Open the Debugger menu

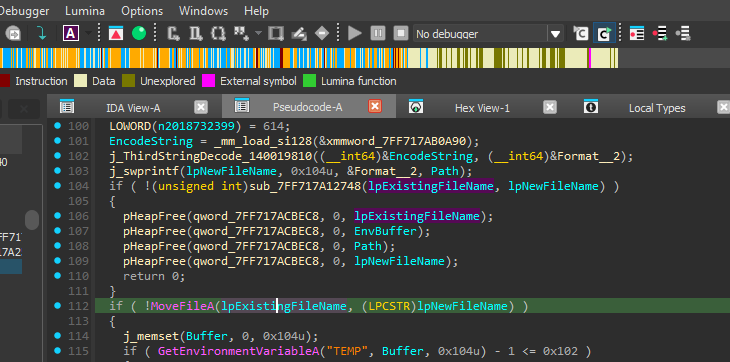point(25,11)
